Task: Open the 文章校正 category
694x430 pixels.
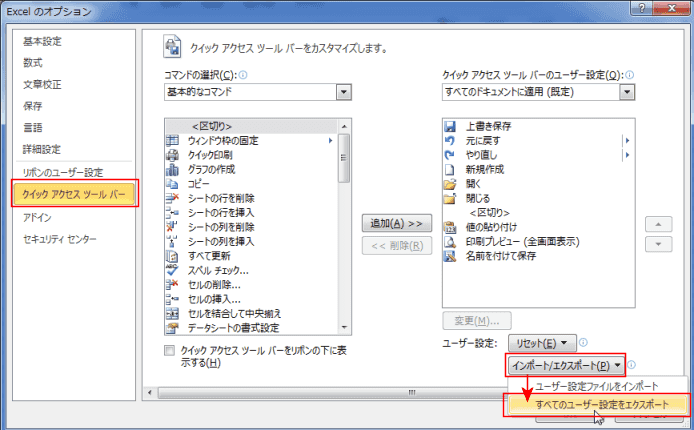Action: pyautogui.click(x=42, y=84)
